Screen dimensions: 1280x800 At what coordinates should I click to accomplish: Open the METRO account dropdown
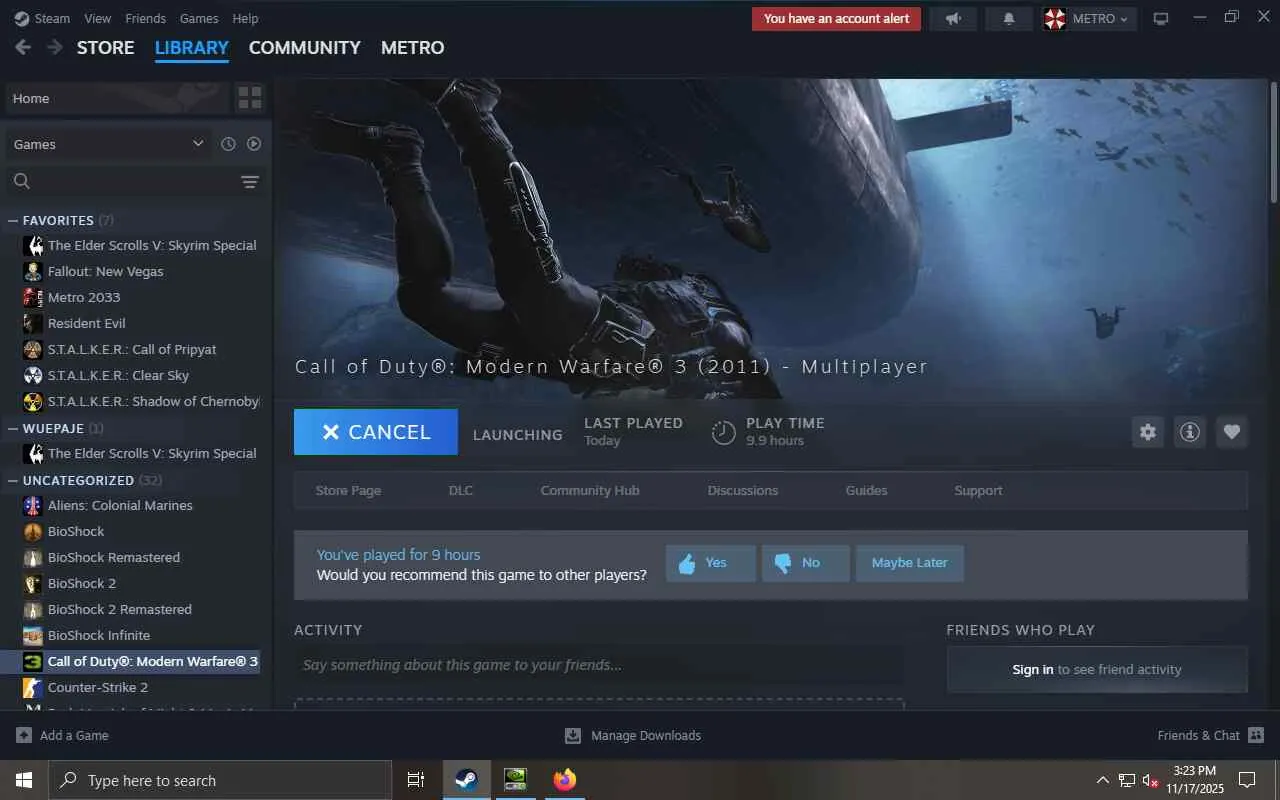(x=1090, y=19)
